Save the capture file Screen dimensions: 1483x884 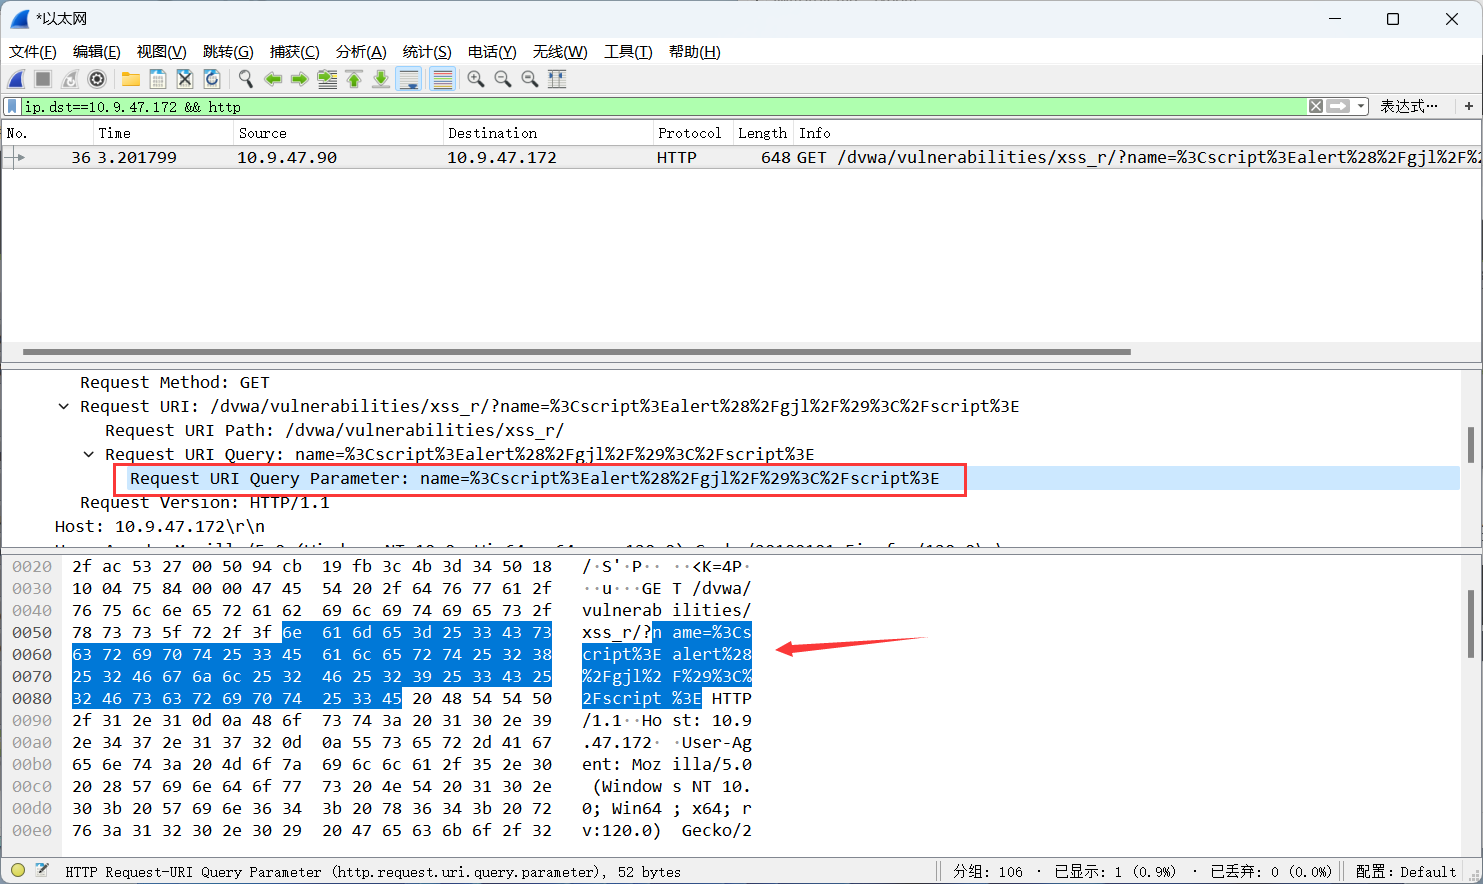point(158,79)
